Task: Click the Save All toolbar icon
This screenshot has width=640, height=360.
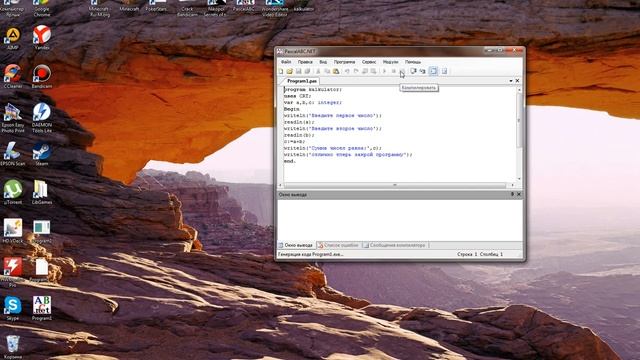Action: (x=307, y=71)
